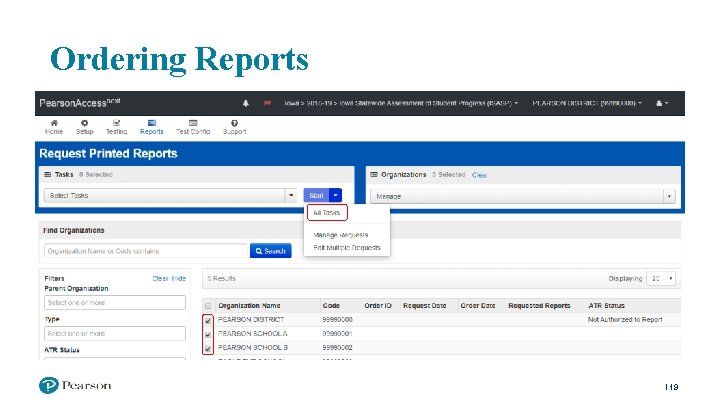Screen dimensions: 720x405
Task: Click the Tasks list icon
Action: click(x=48, y=174)
